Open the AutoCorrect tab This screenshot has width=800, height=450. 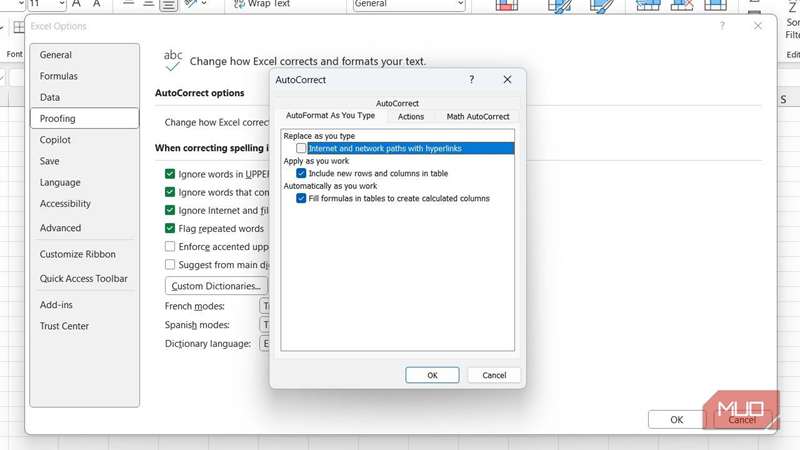tap(397, 103)
